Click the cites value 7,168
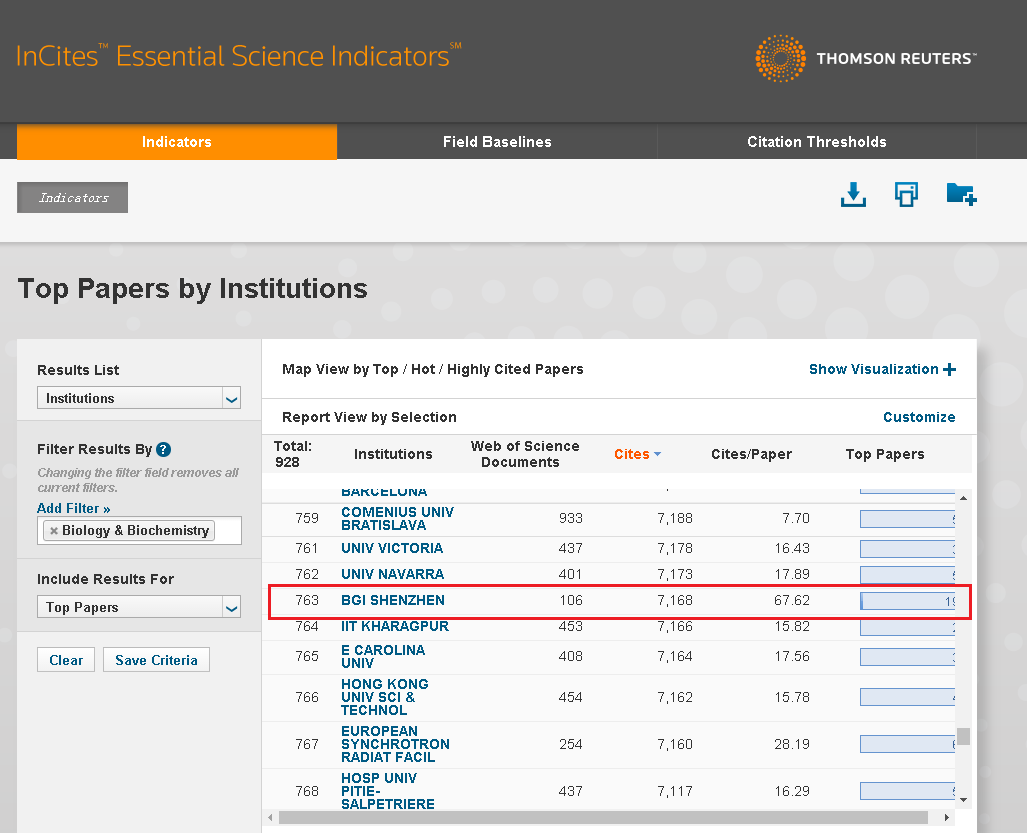 click(x=675, y=601)
